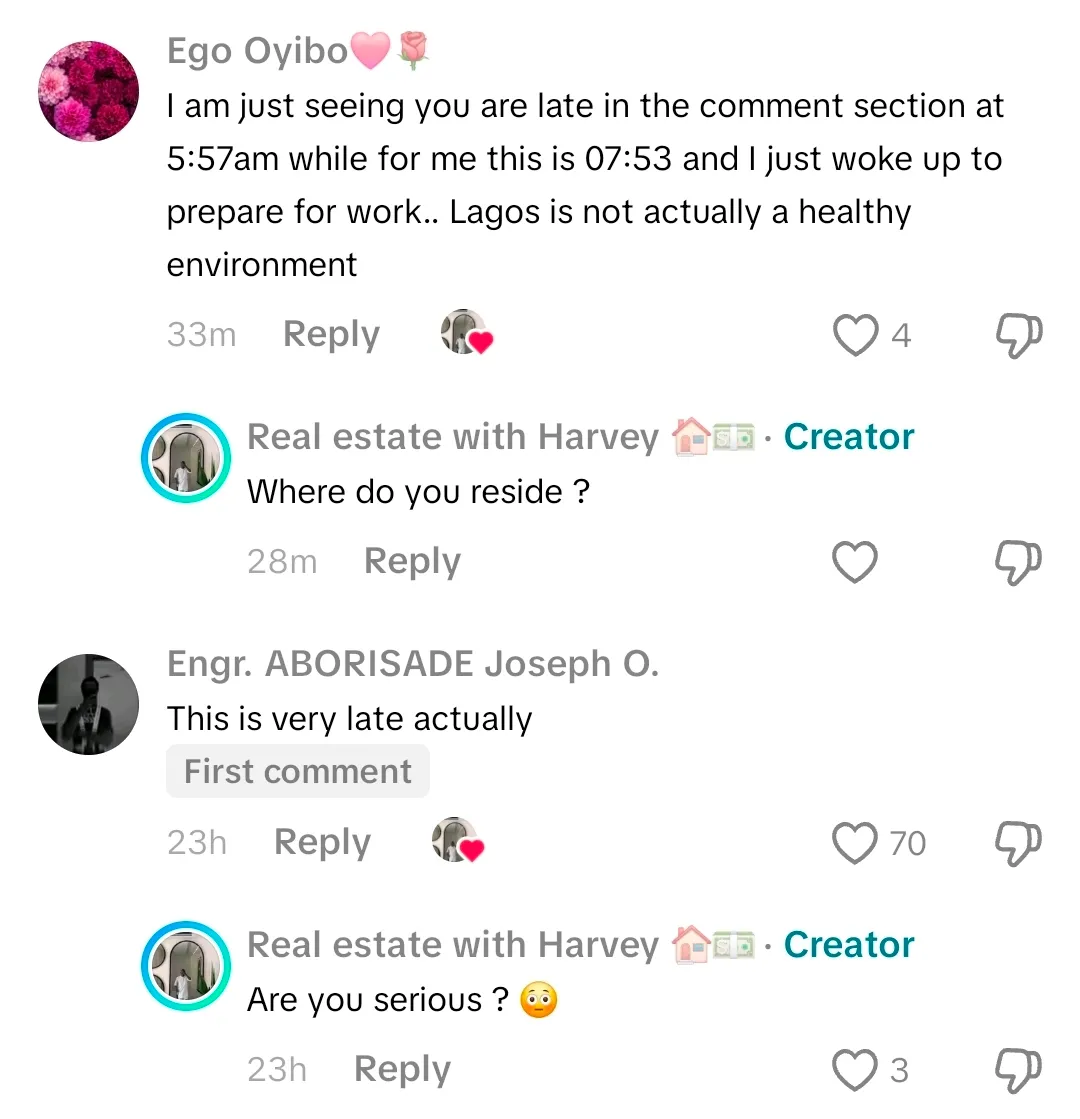Dislike the 'Are you serious ?' reply
The height and width of the screenshot is (1119, 1080).
pos(1020,1070)
